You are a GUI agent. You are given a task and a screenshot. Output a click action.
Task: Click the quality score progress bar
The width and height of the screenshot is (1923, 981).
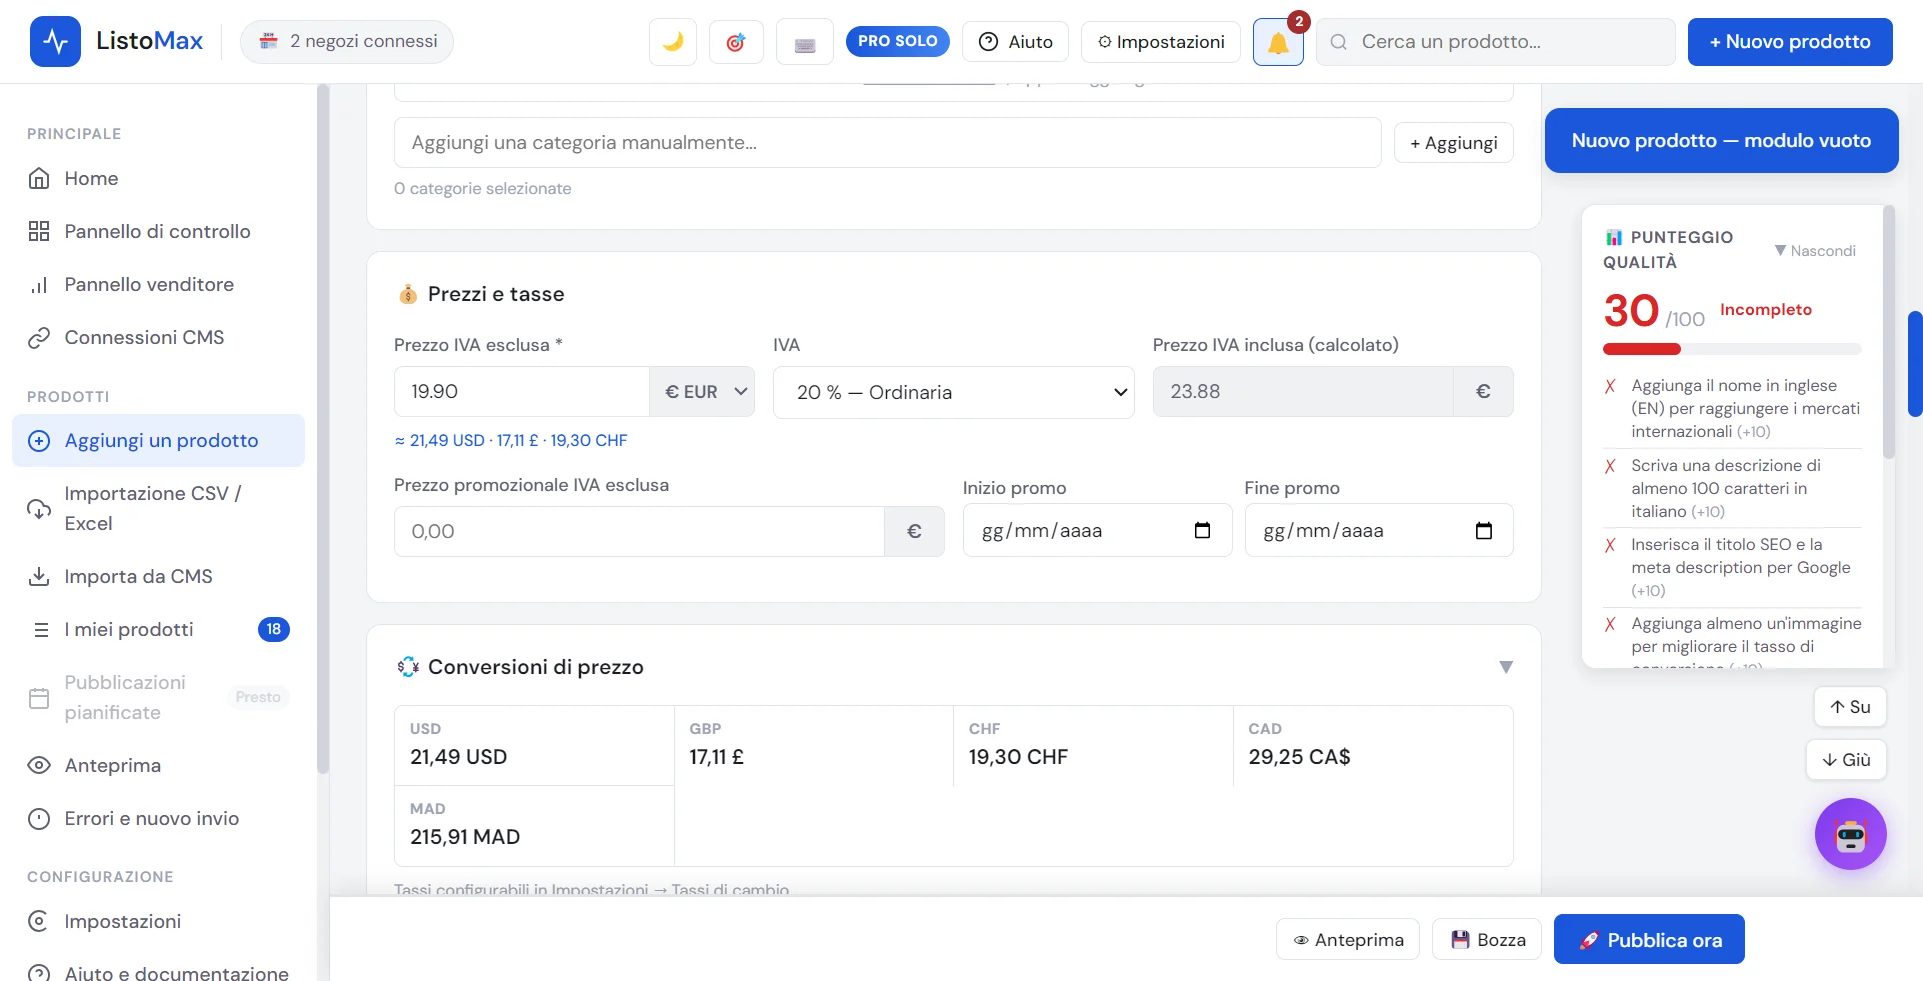(1732, 349)
